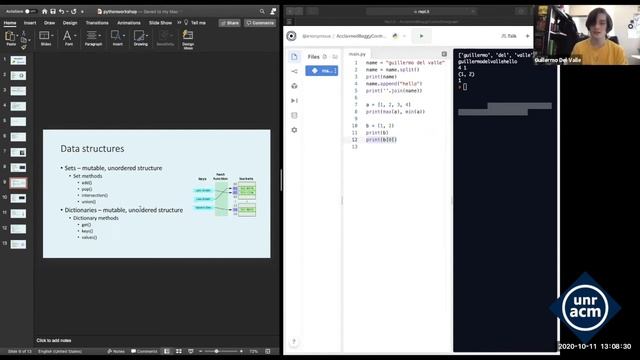Click the Data structures slide title

click(92, 149)
